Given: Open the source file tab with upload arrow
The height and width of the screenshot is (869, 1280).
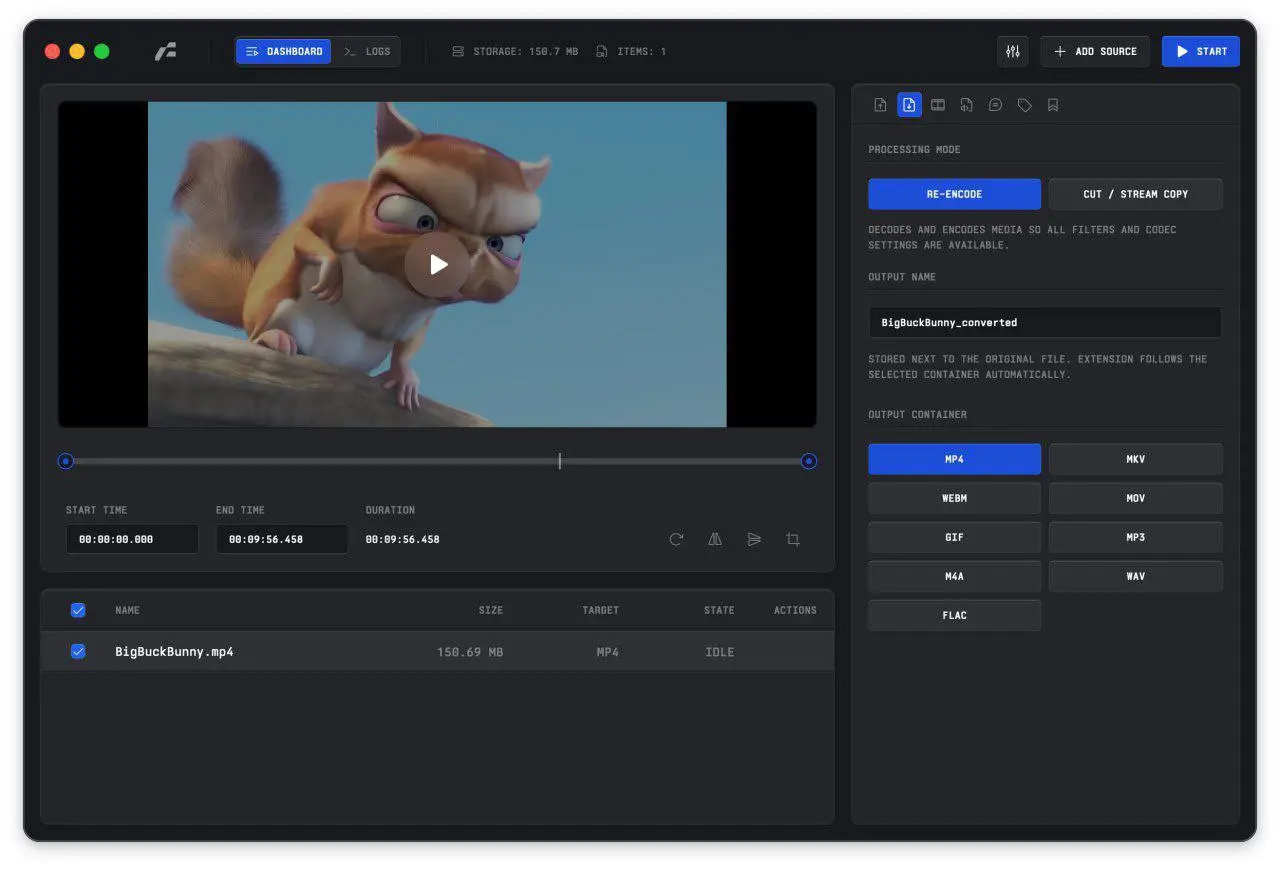Looking at the screenshot, I should (x=880, y=105).
